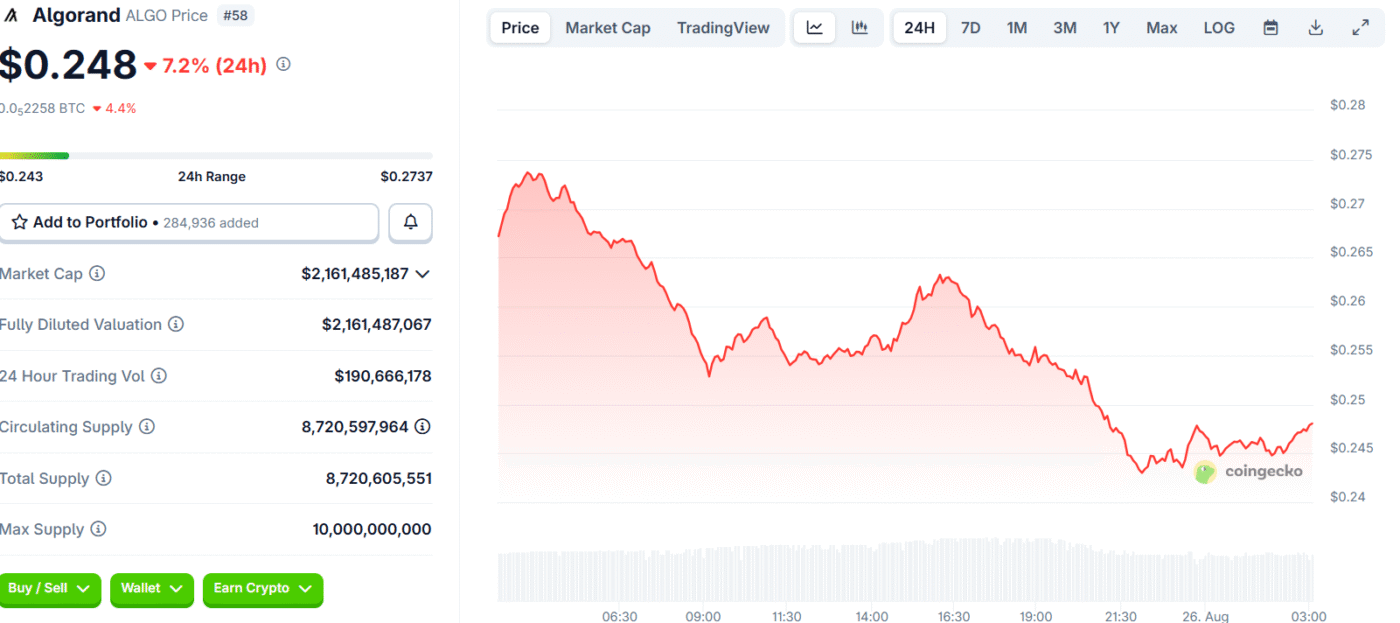Click the $2,161,487,067 valuation value
The image size is (1400, 623).
tap(377, 325)
